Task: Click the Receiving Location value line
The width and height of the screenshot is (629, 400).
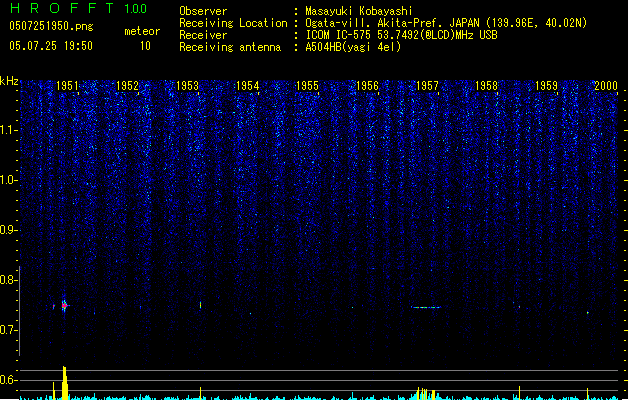Action: pos(446,23)
